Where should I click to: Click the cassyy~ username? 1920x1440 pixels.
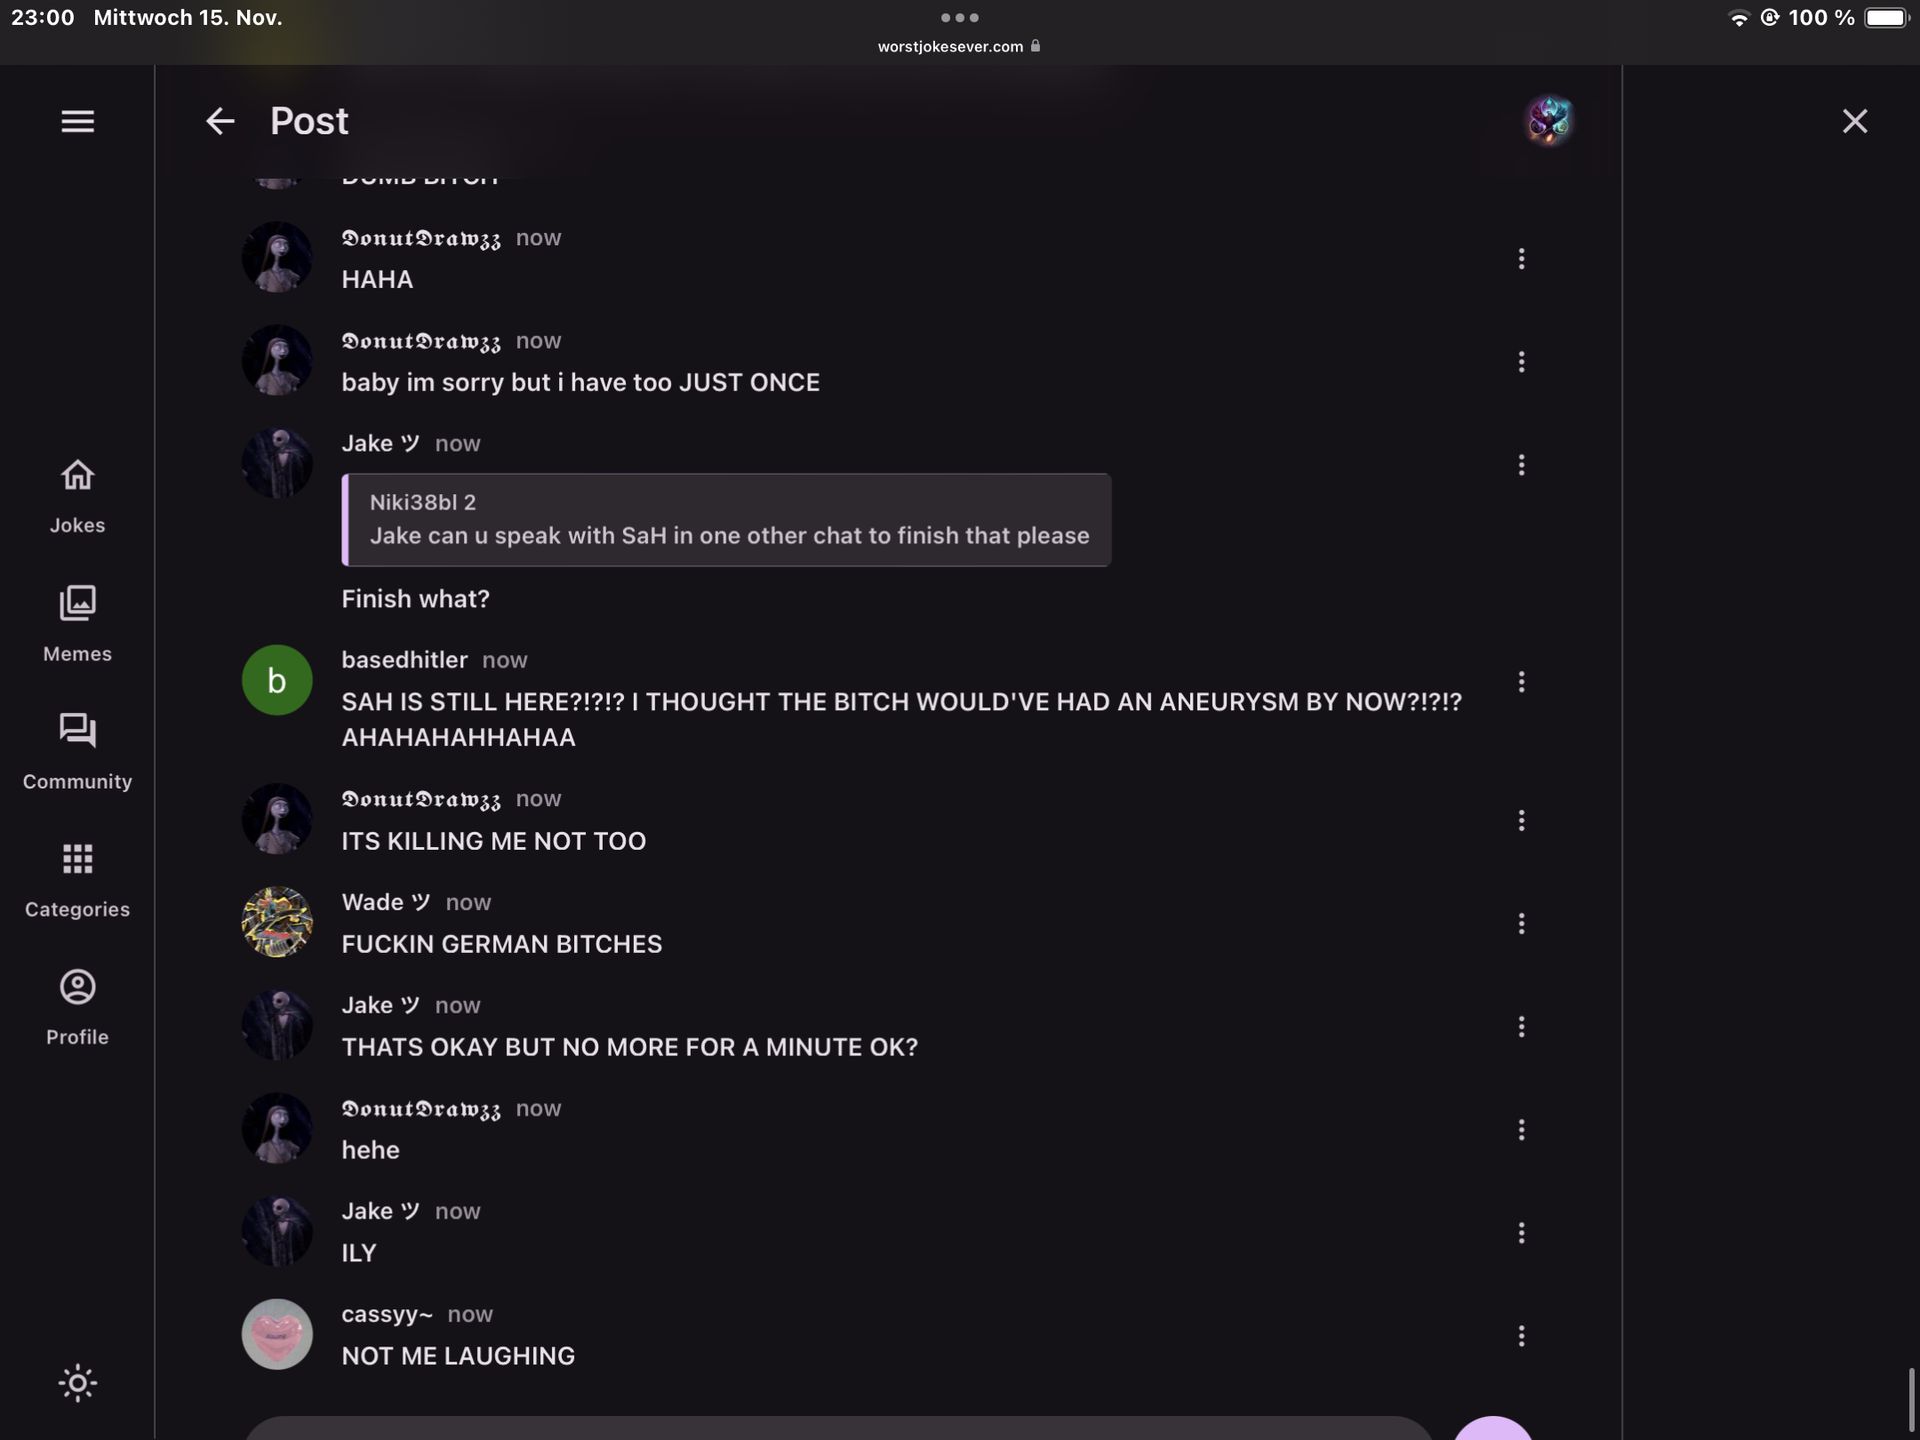coord(387,1314)
